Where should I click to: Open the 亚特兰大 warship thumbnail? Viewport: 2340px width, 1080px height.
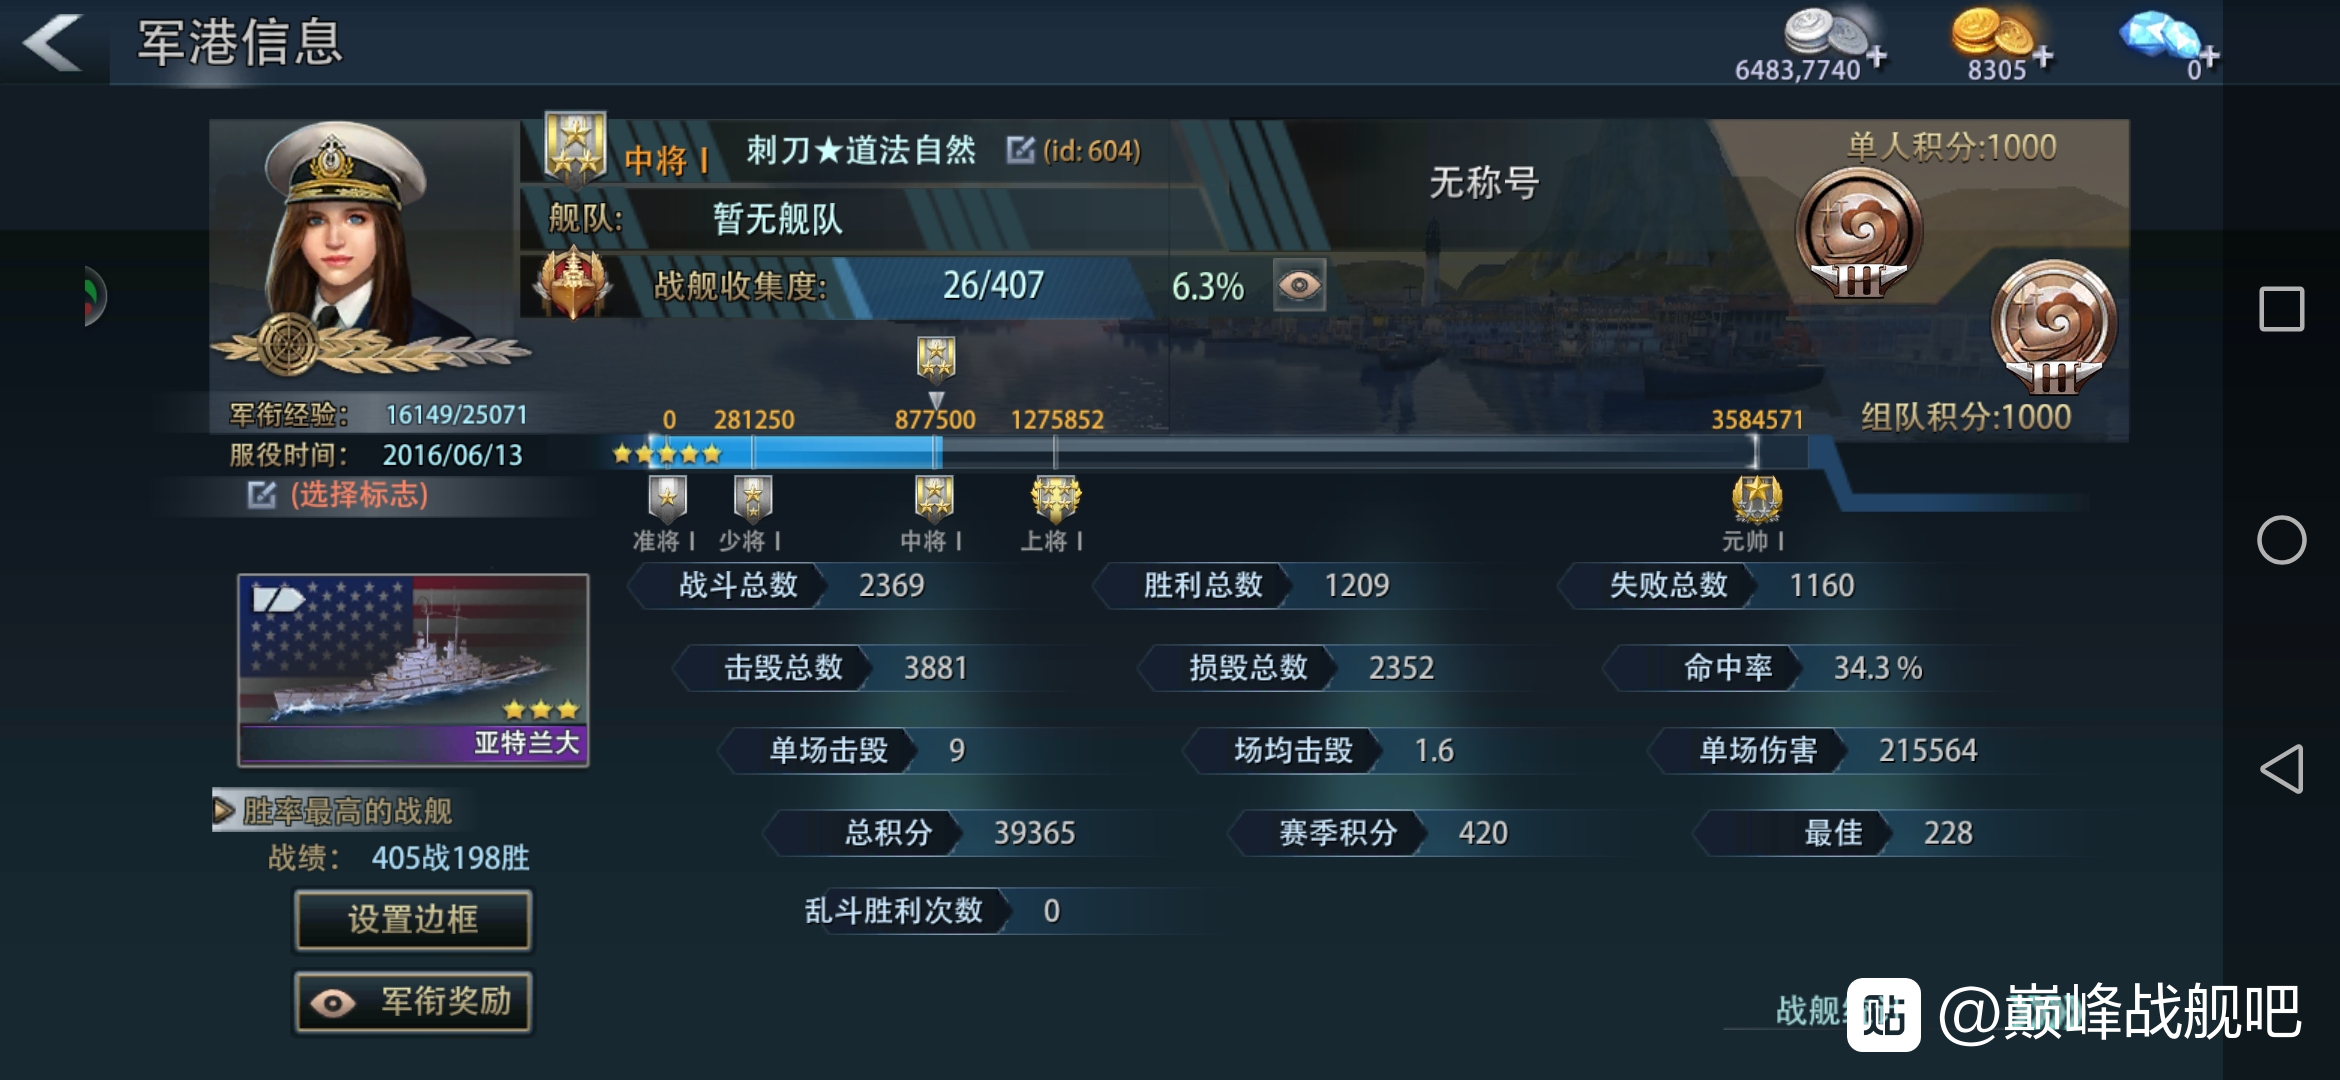413,670
